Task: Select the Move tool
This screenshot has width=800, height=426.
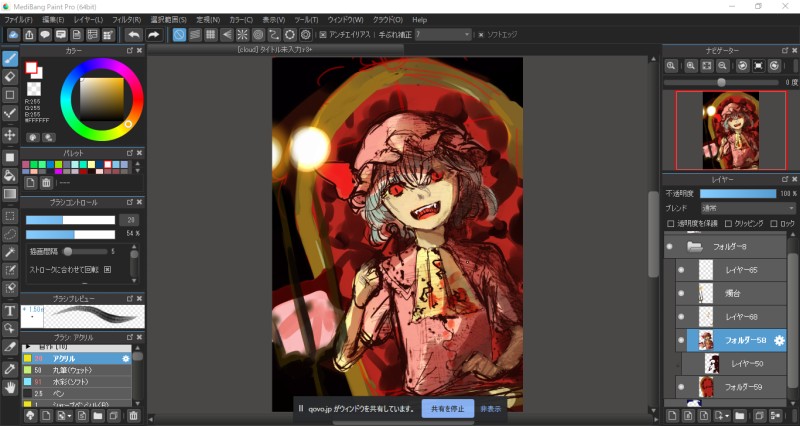Action: pos(10,135)
